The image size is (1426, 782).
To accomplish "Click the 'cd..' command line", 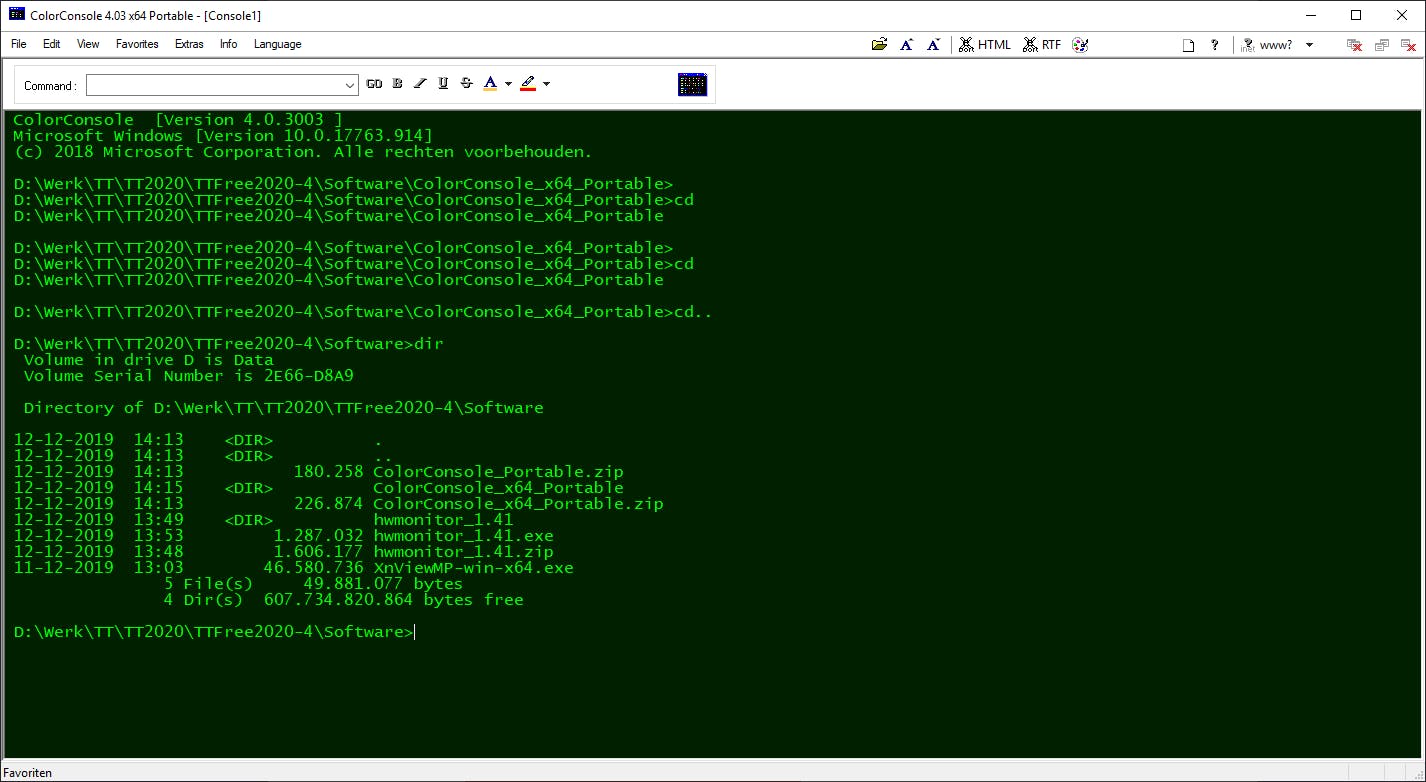I will [x=364, y=312].
